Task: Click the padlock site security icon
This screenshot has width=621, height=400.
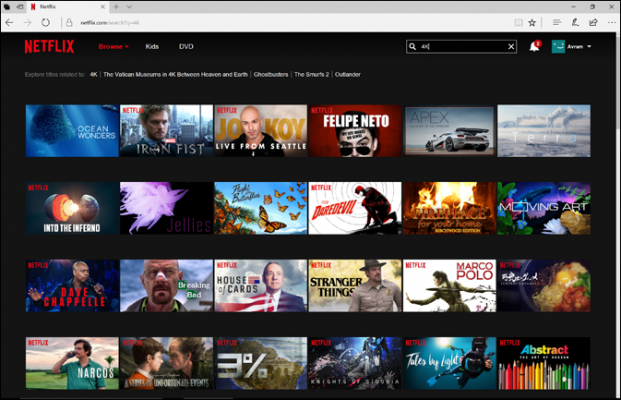Action: click(x=69, y=23)
